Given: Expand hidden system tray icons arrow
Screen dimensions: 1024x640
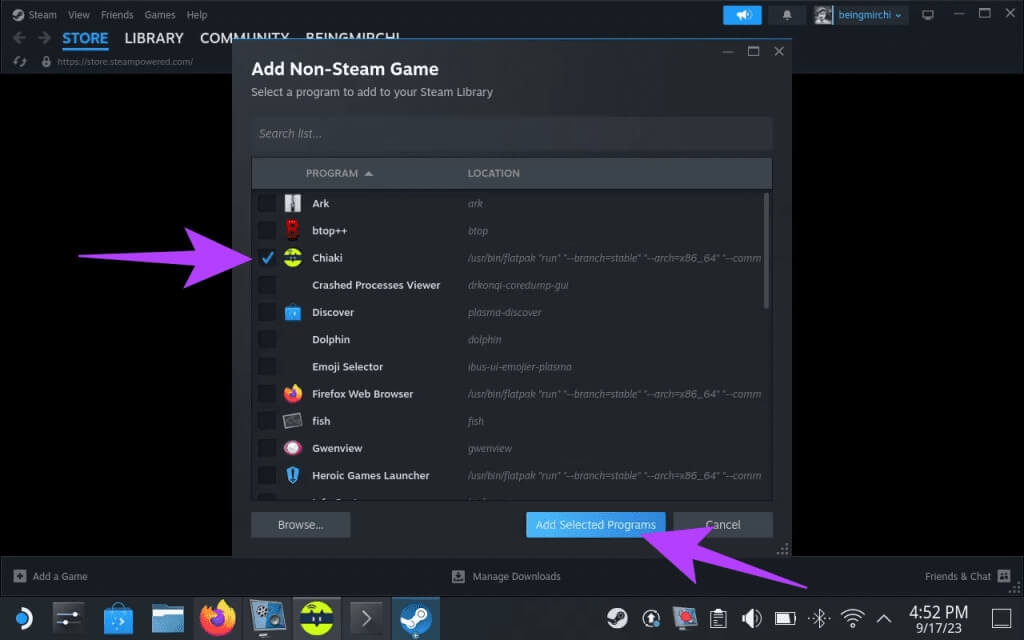Looking at the screenshot, I should 884,618.
